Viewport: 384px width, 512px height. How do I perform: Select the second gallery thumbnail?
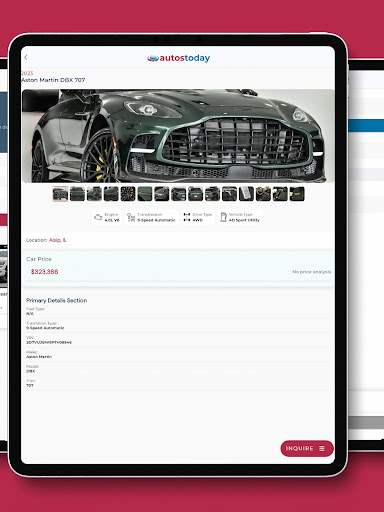point(77,194)
